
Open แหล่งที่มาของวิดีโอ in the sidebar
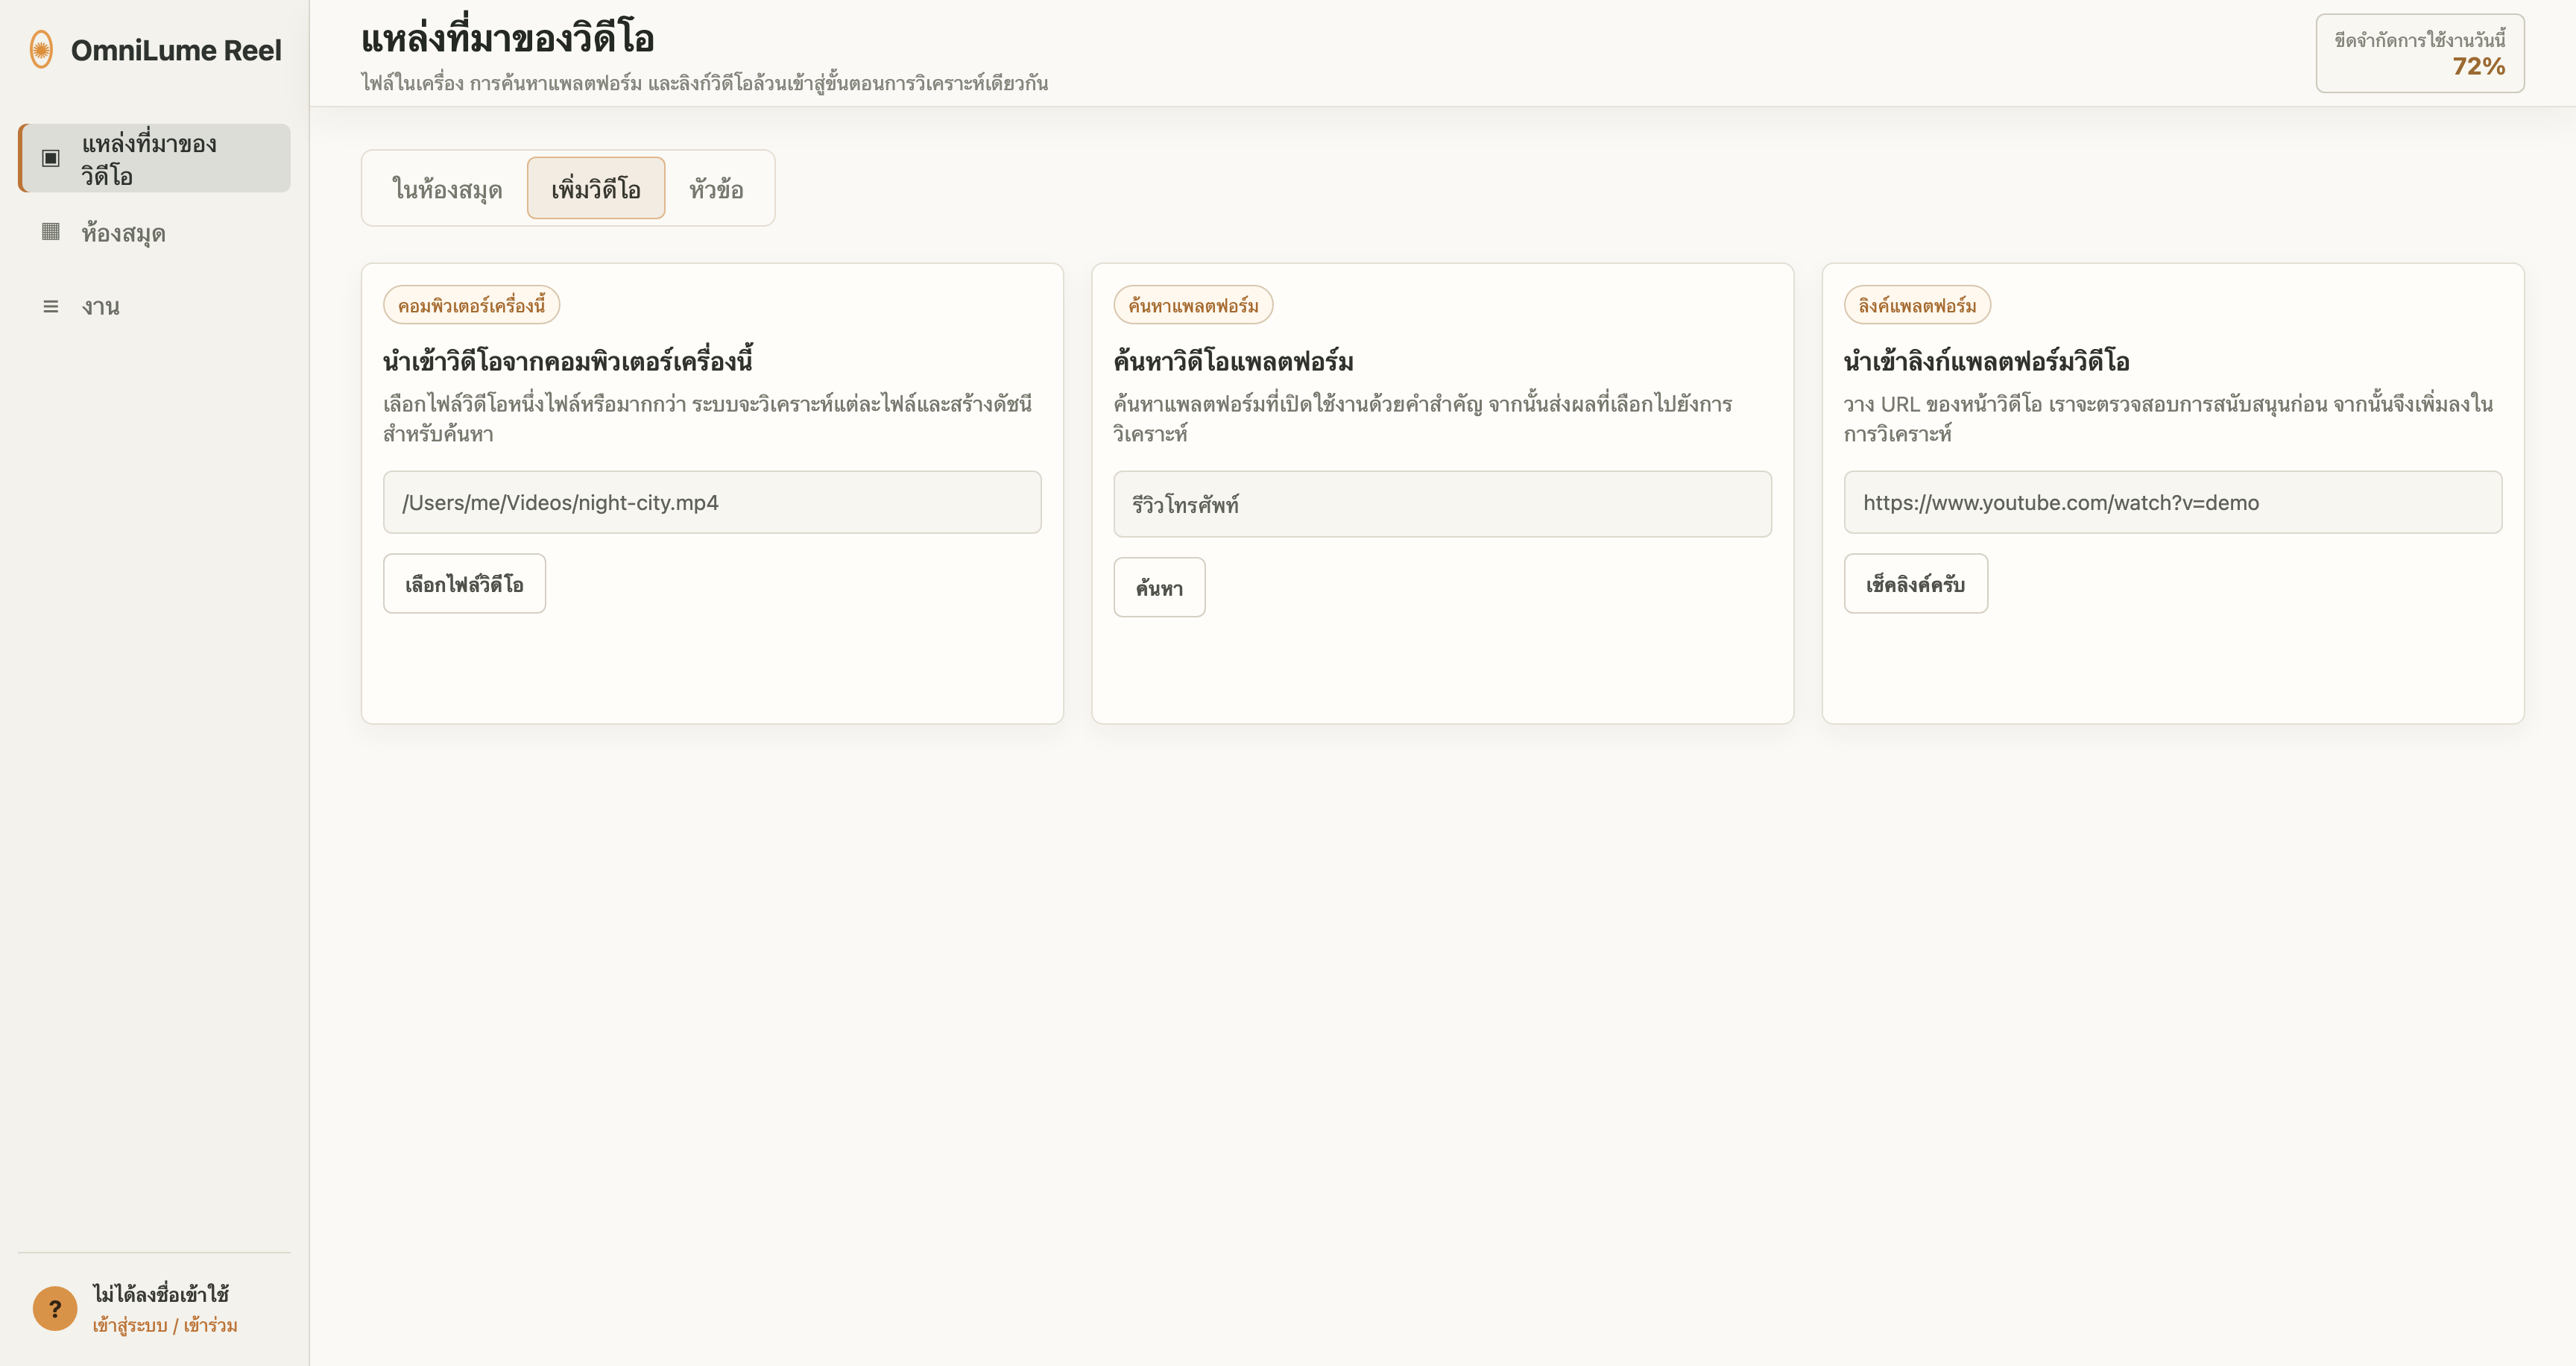[155, 158]
